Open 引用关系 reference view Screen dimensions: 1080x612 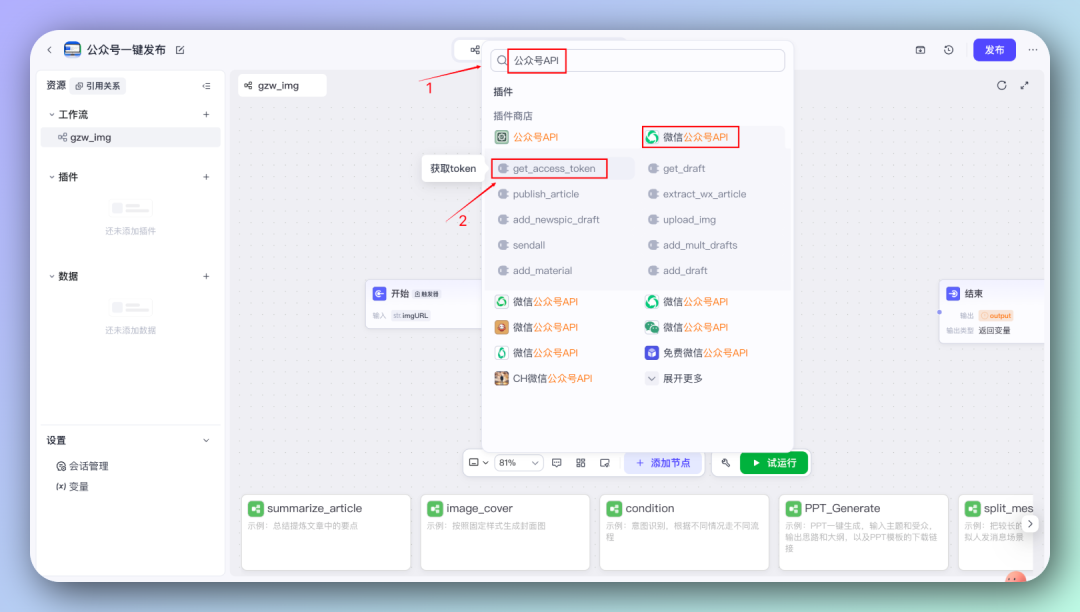pyautogui.click(x=98, y=86)
